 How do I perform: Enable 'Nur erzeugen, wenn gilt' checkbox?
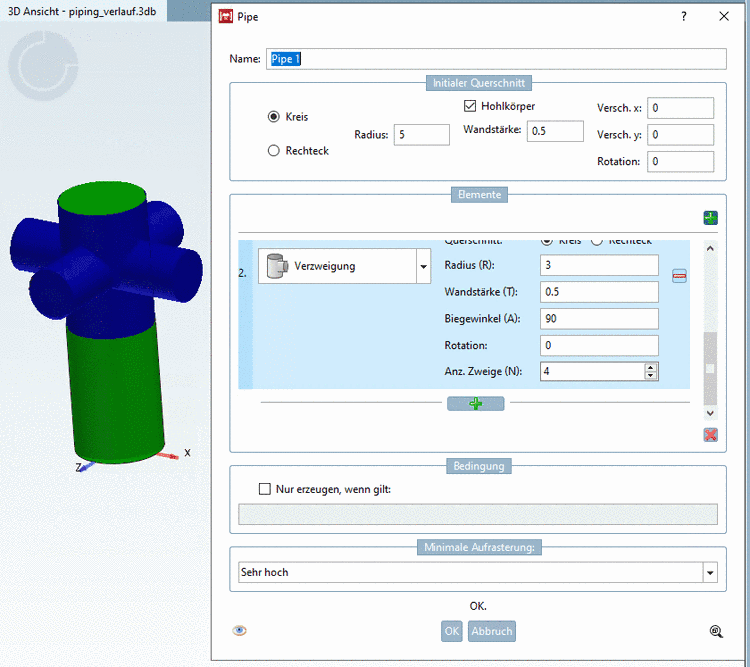click(x=265, y=489)
